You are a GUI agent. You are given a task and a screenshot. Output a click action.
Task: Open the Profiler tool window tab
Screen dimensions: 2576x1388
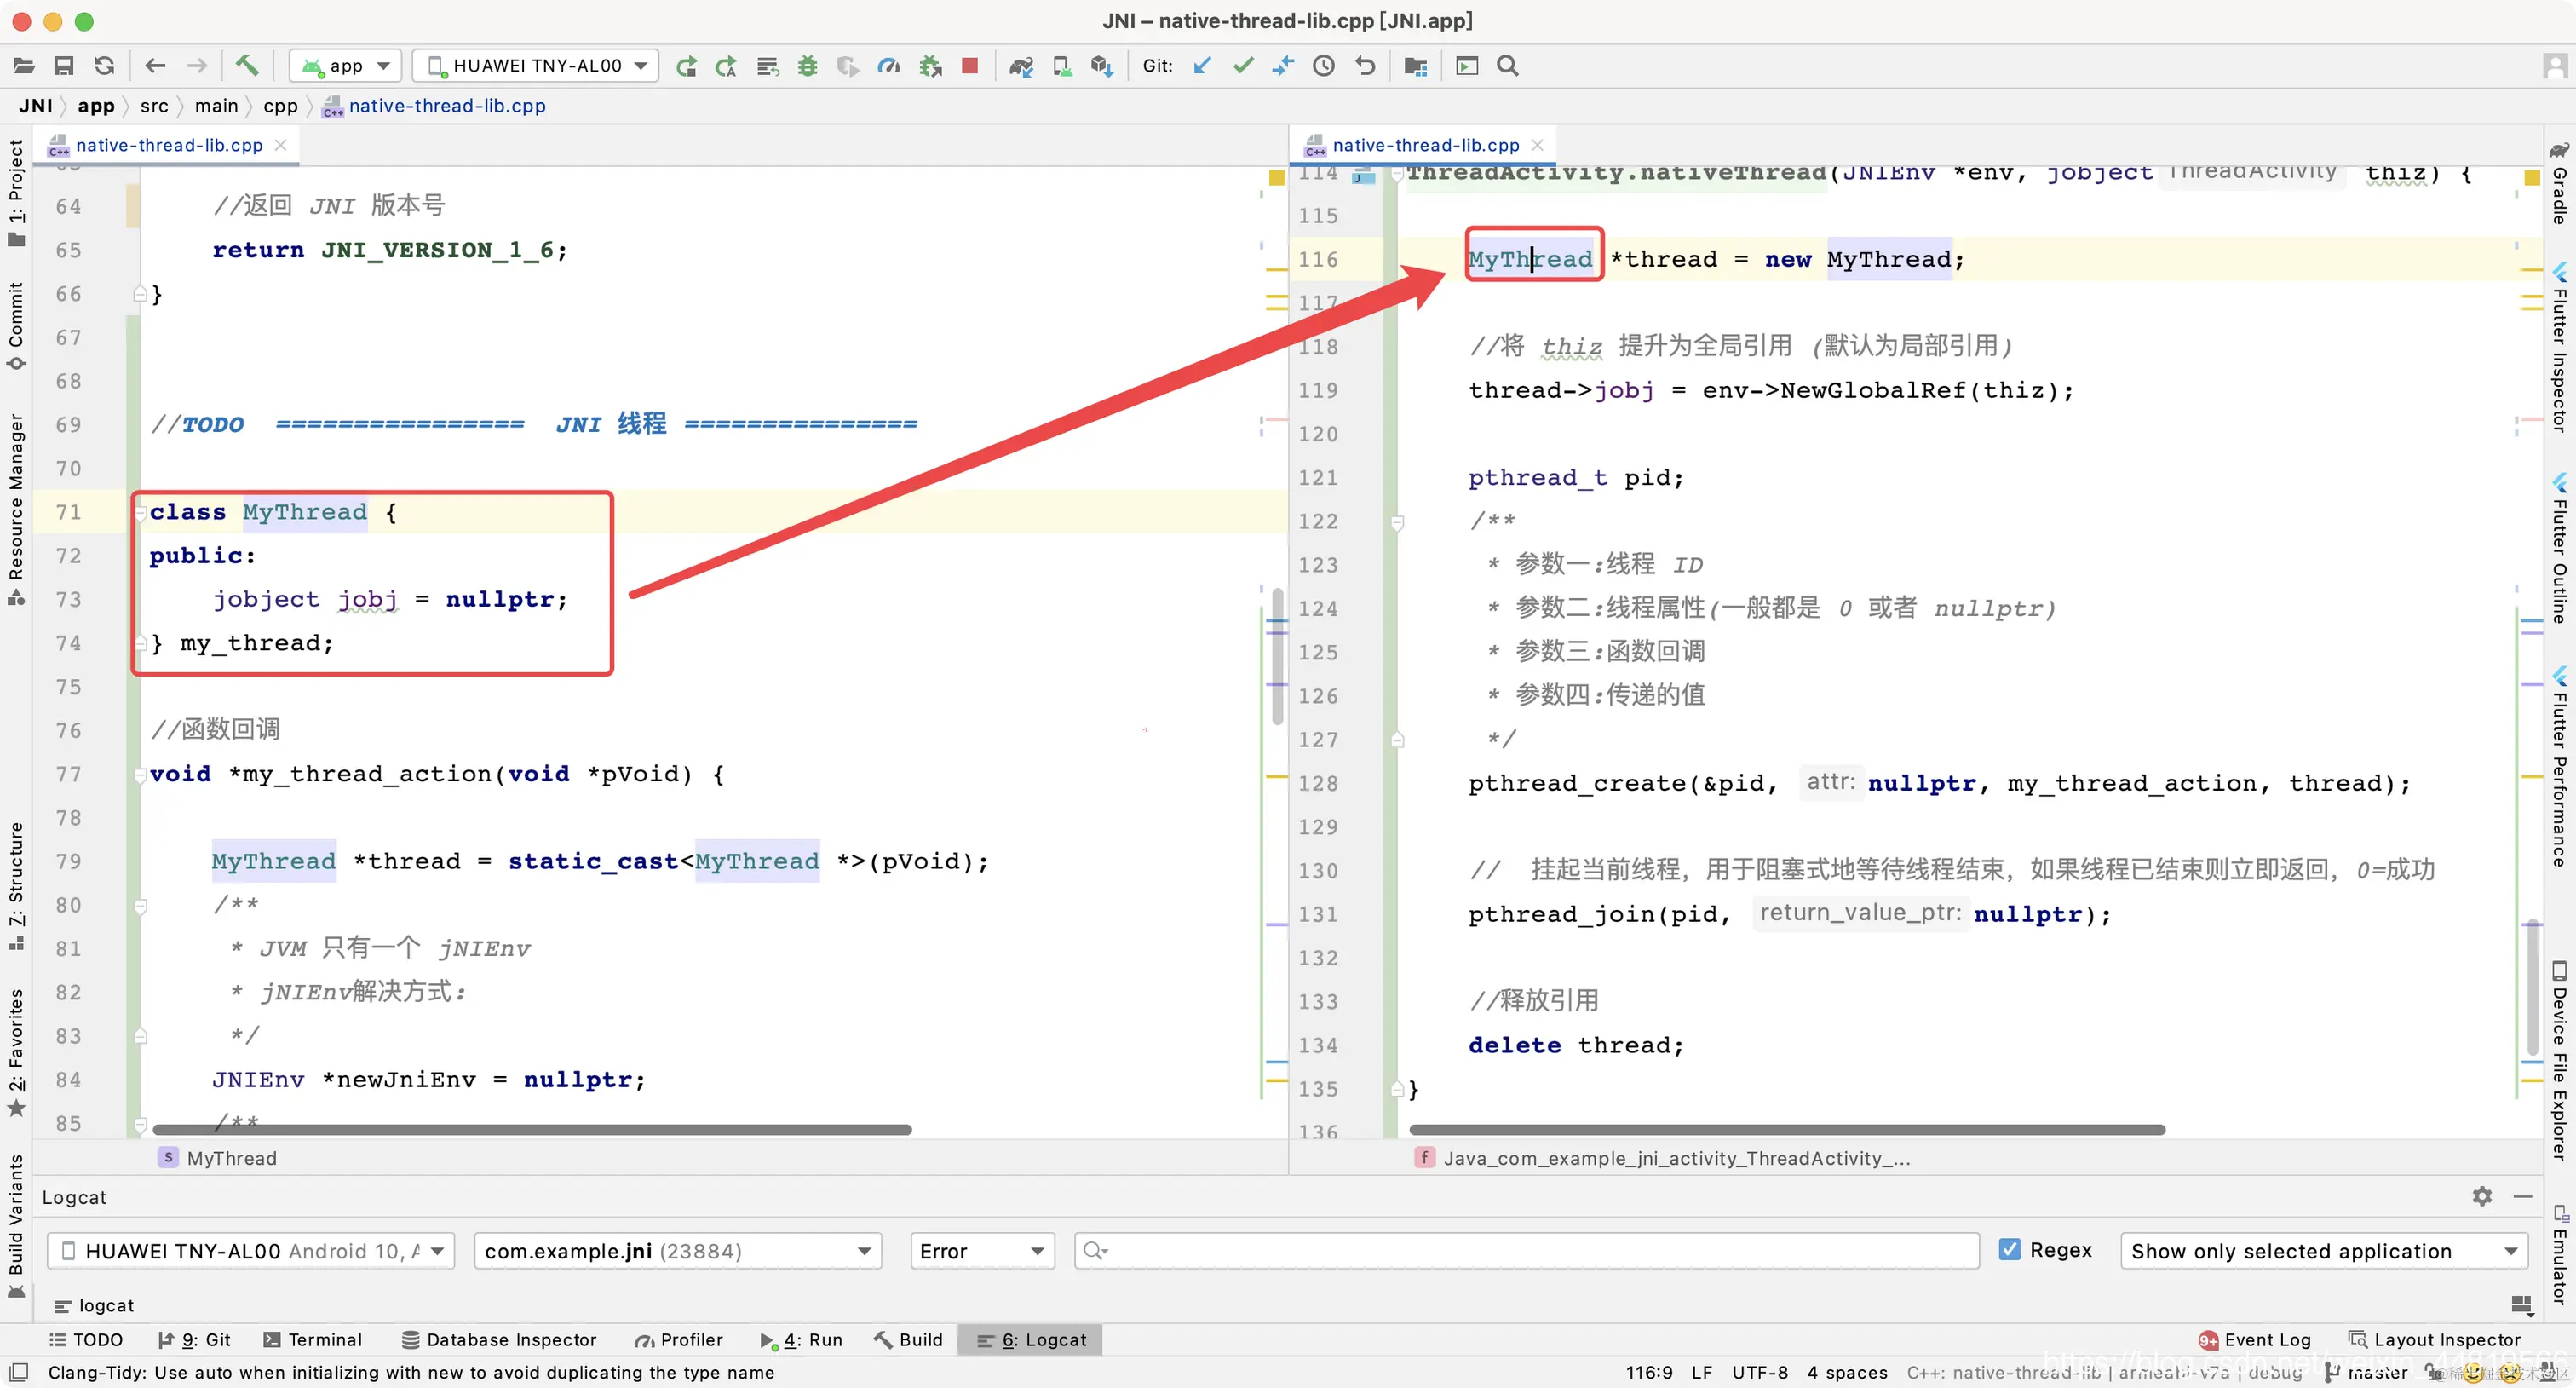(679, 1340)
